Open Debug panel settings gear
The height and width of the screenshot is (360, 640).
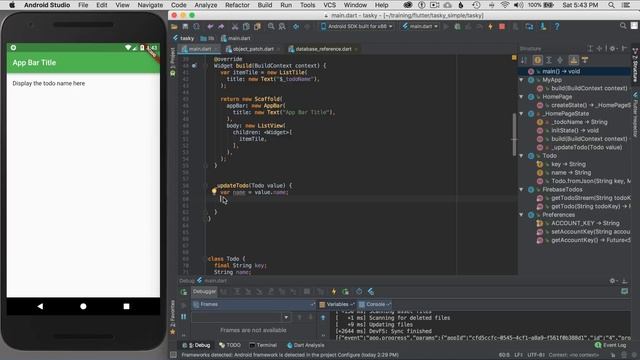click(x=612, y=281)
